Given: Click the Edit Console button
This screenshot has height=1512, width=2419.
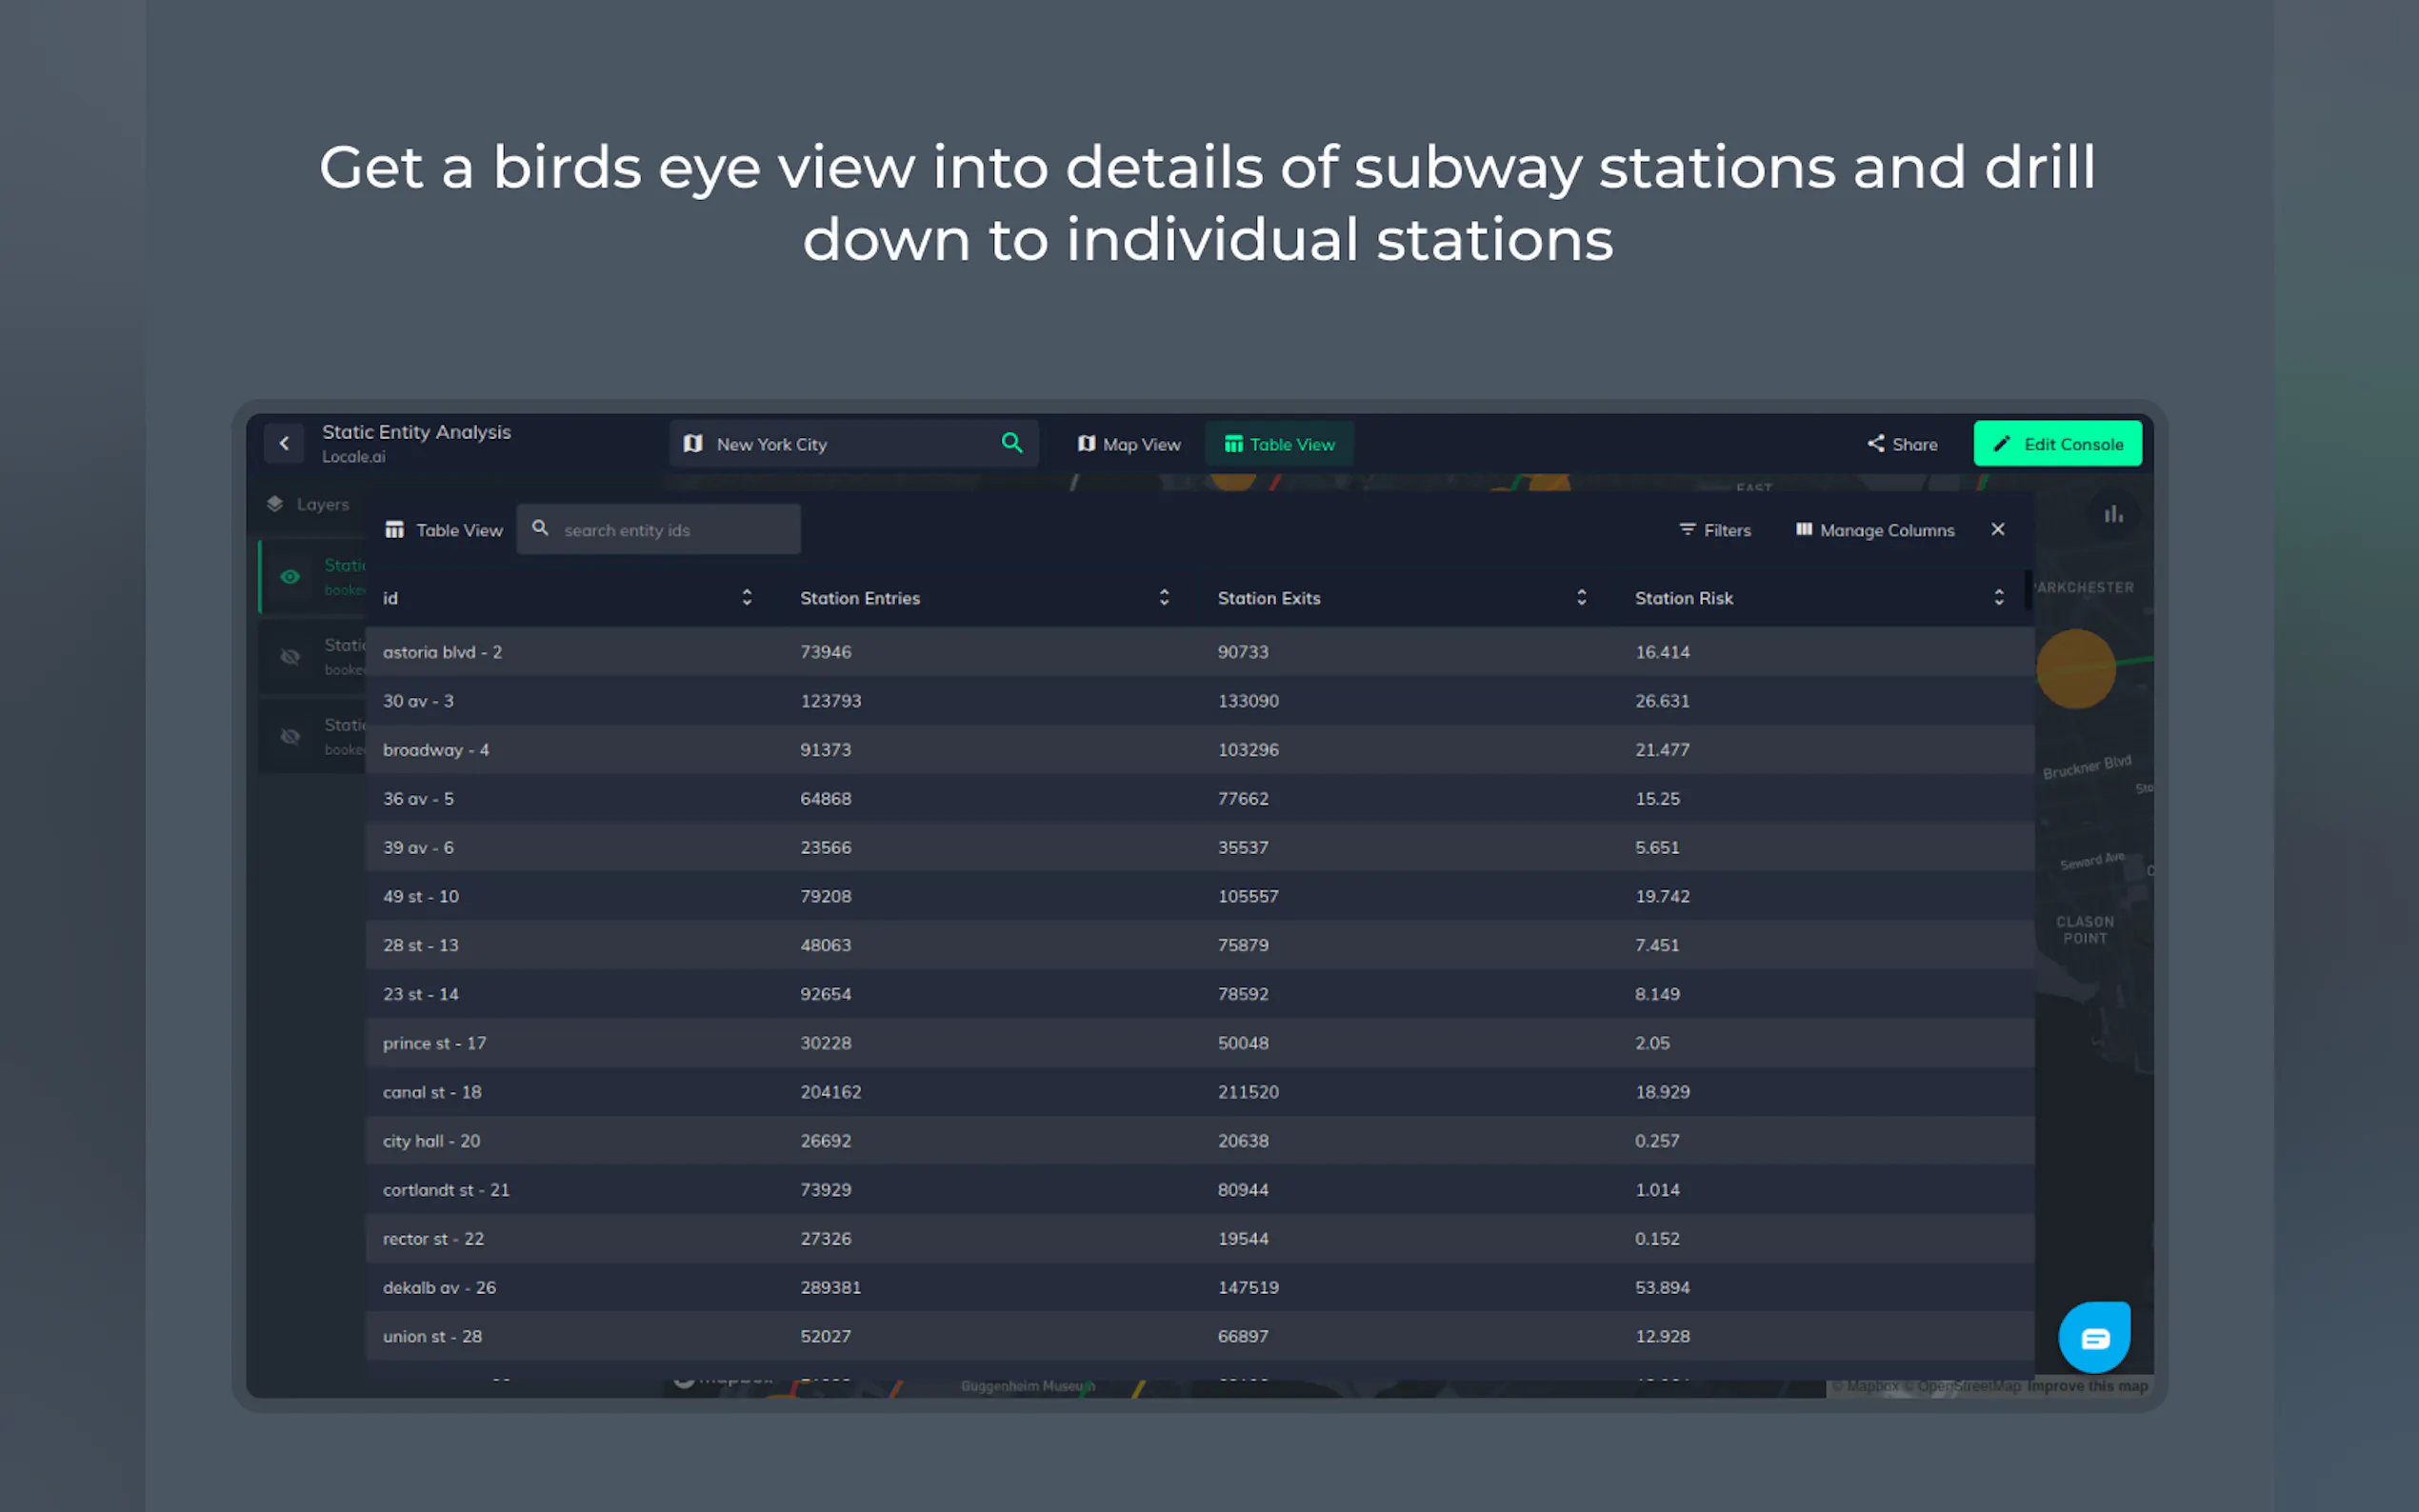Looking at the screenshot, I should 2057,444.
